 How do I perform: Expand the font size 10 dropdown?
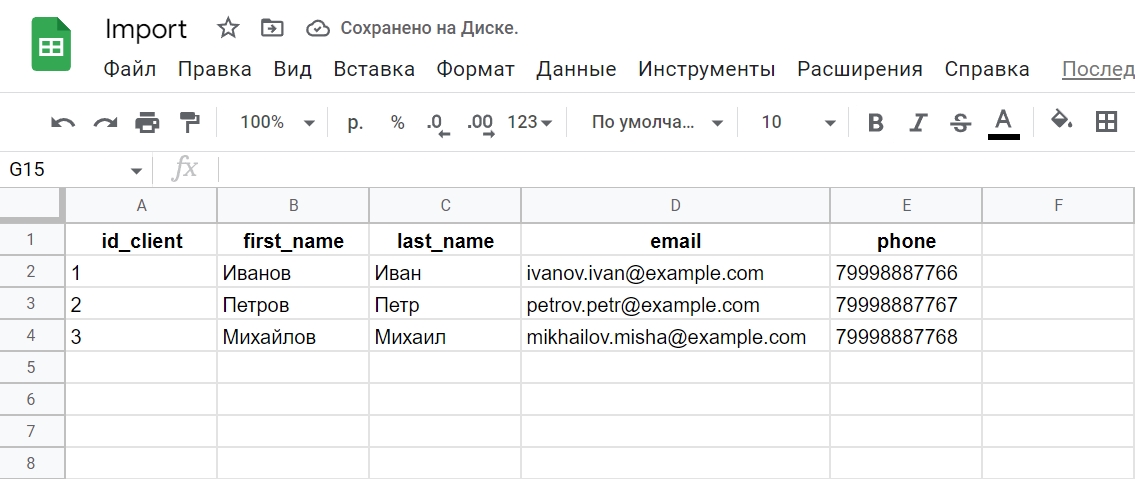tap(798, 122)
